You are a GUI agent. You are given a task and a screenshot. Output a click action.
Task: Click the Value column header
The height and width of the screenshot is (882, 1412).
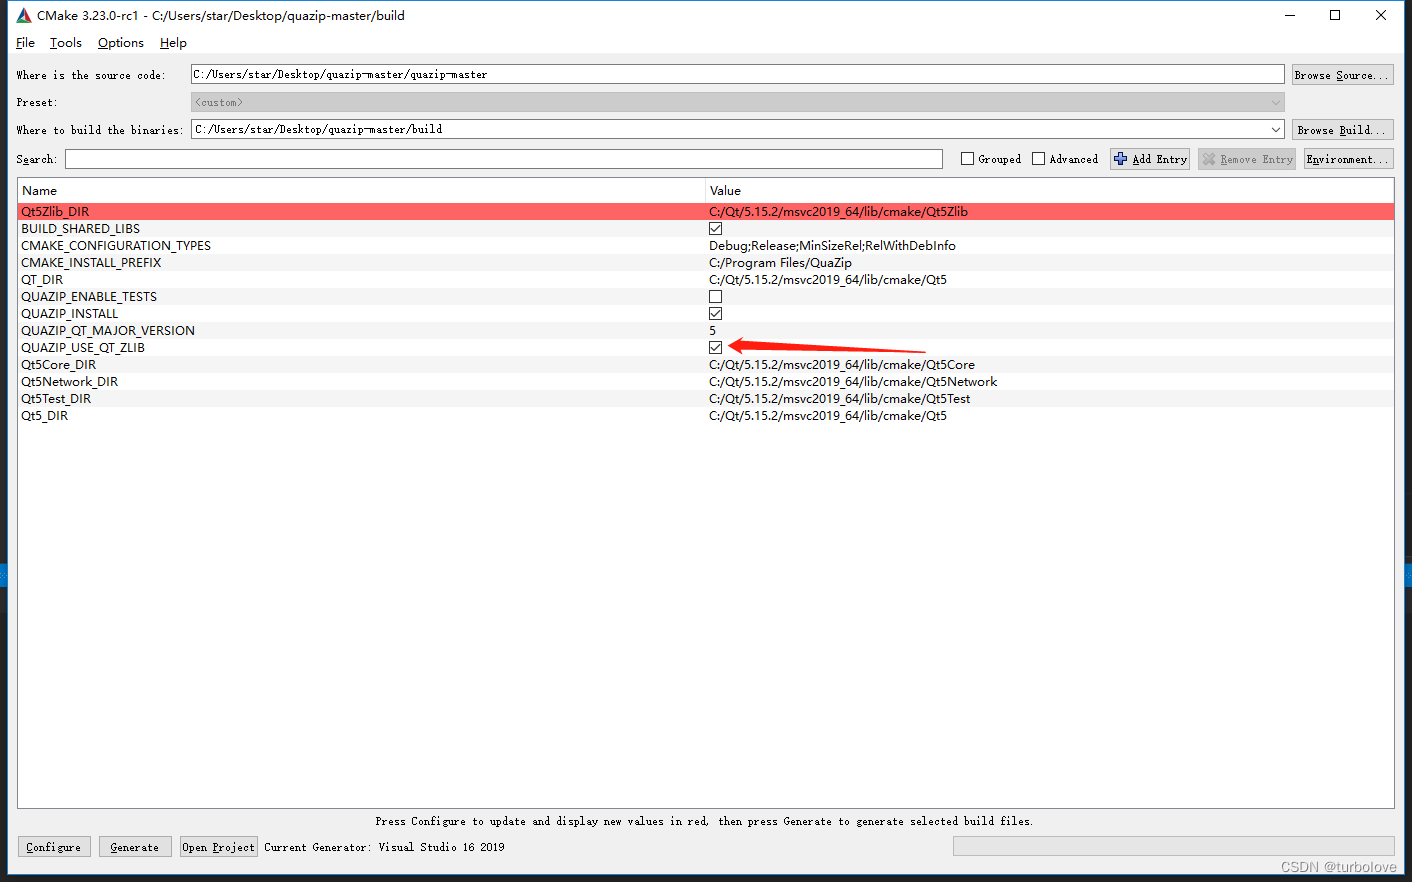(1050, 191)
